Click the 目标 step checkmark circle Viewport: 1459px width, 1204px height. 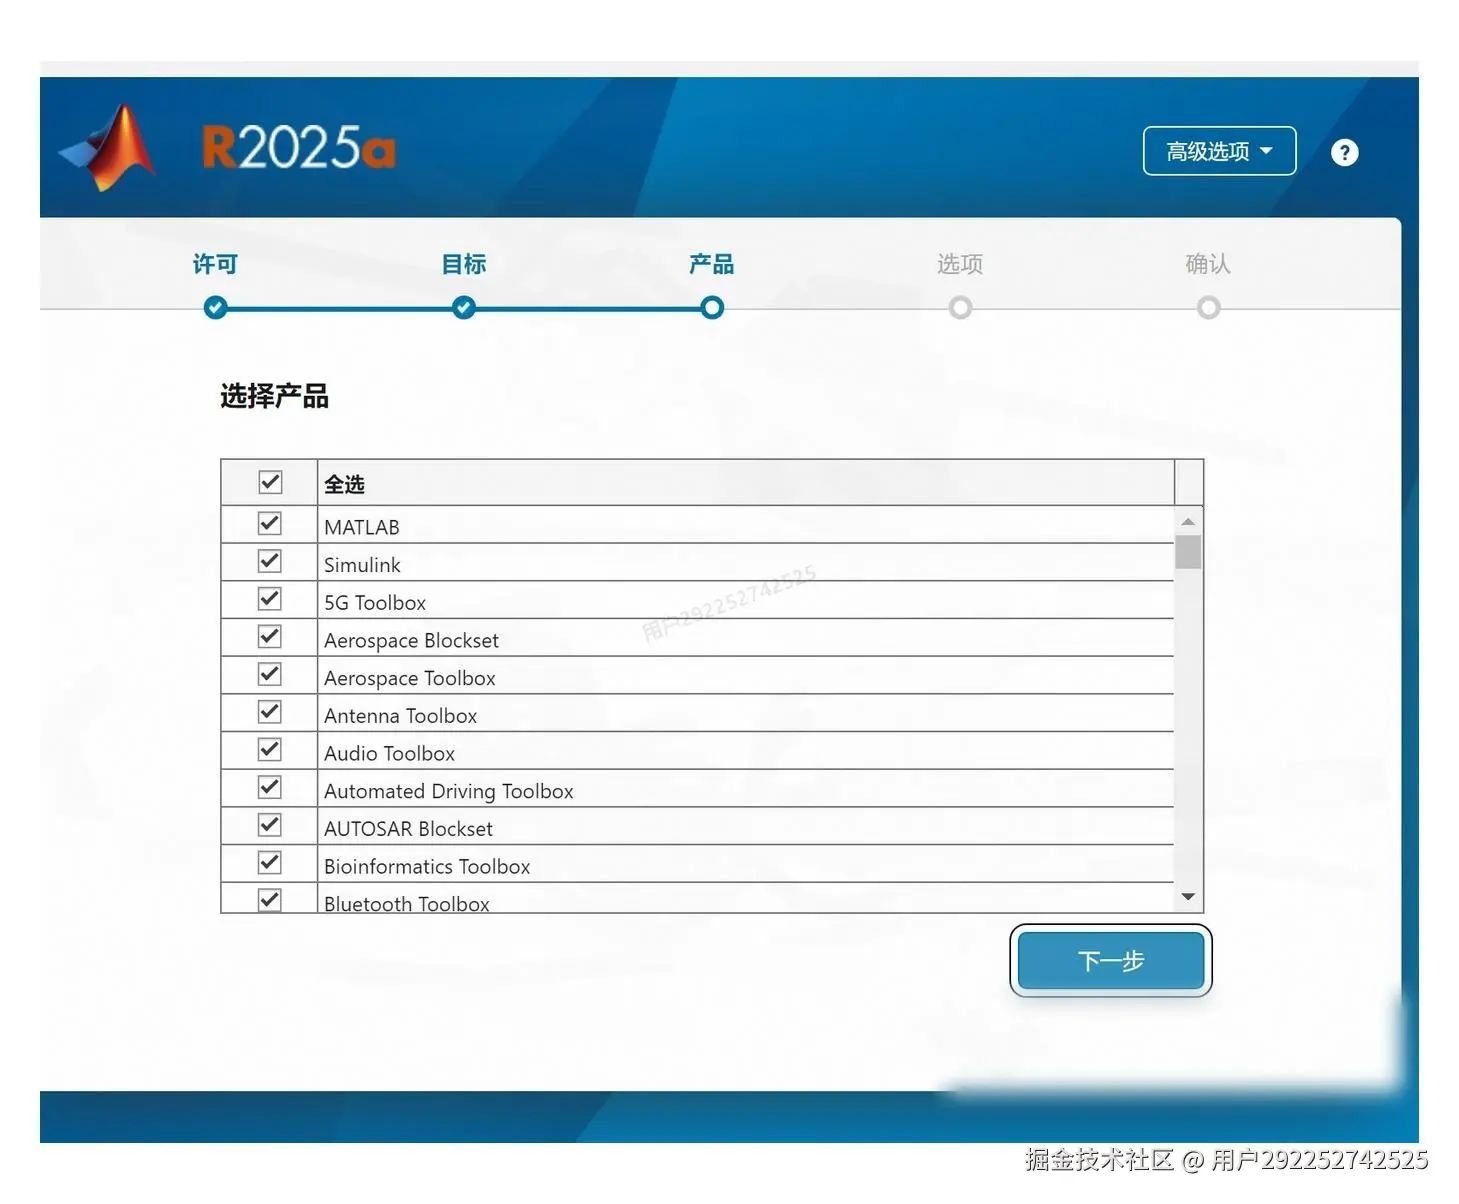463,308
